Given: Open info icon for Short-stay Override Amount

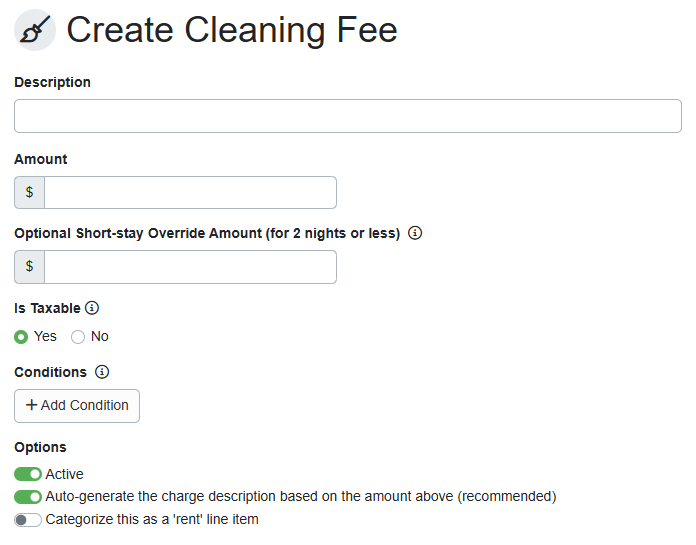Looking at the screenshot, I should pos(415,233).
